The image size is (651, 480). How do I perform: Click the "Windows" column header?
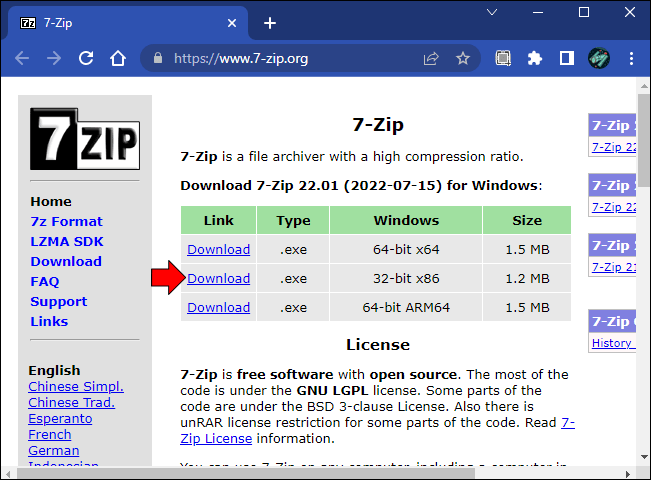(406, 220)
